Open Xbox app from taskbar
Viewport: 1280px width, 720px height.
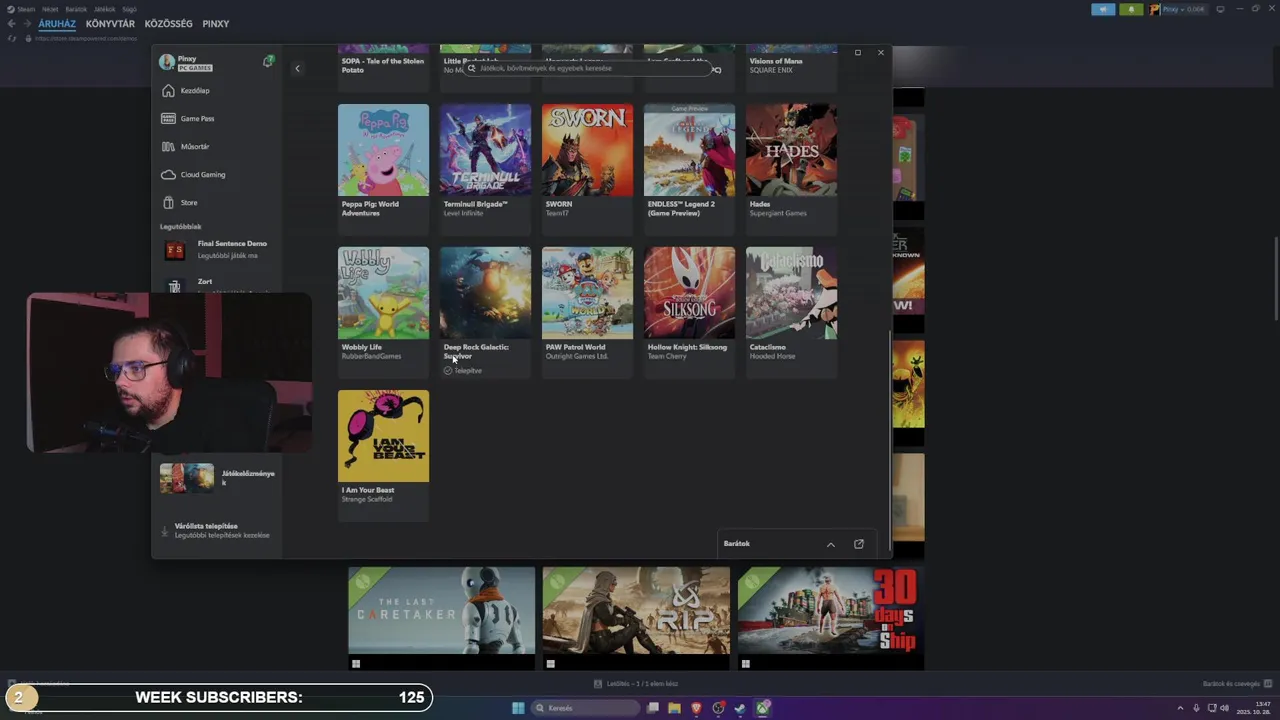(x=762, y=708)
